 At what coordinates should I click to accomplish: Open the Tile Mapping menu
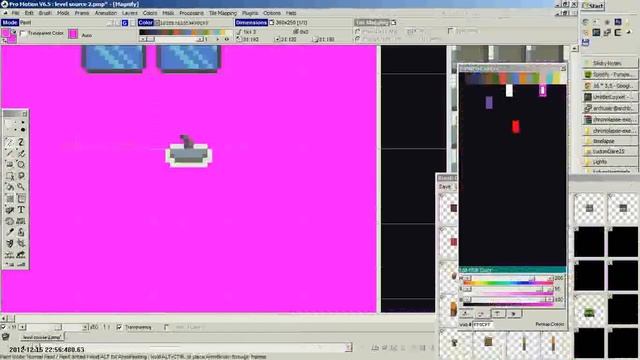coord(223,13)
